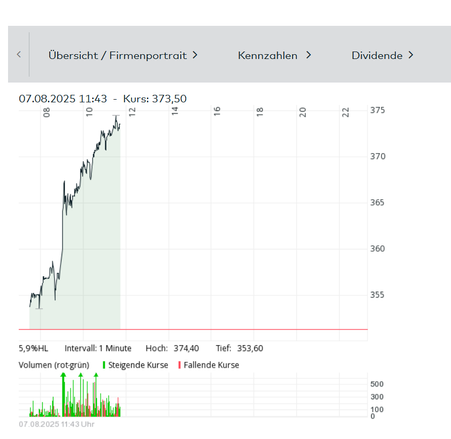Click the Tief: 353,60 value
Viewport: 451px width, 439px height.
tap(239, 348)
